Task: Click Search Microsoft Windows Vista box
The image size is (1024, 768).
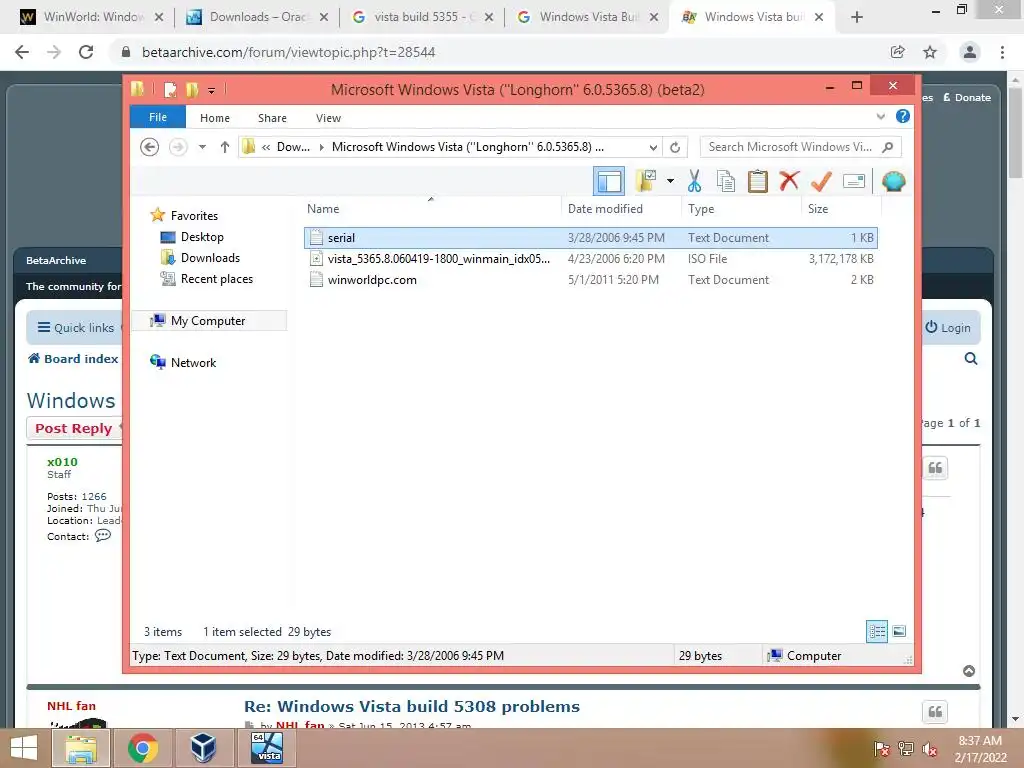Action: (801, 147)
